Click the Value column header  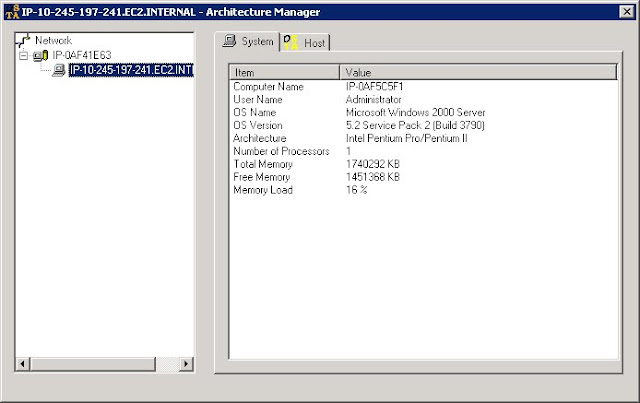(478, 72)
